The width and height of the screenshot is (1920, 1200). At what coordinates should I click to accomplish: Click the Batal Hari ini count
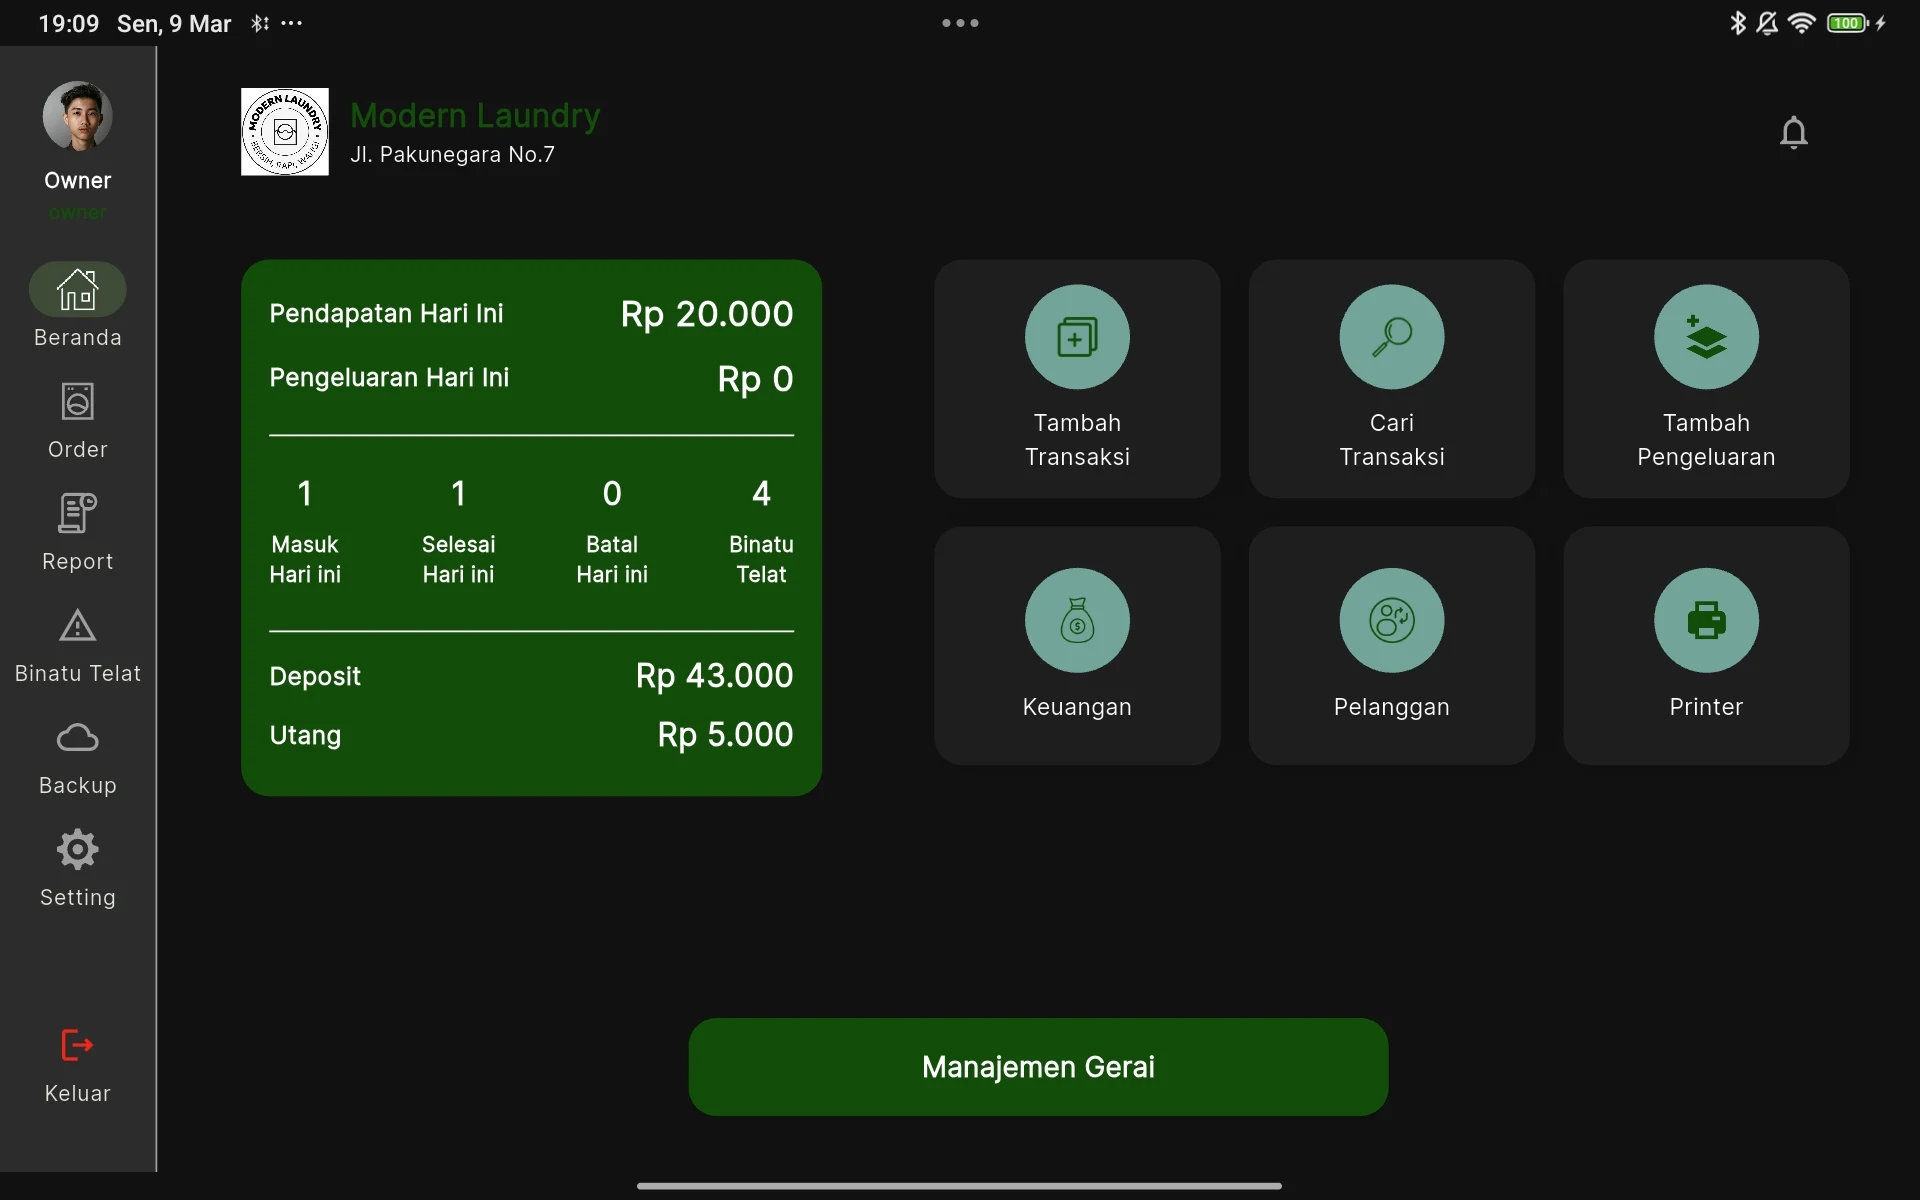612,493
